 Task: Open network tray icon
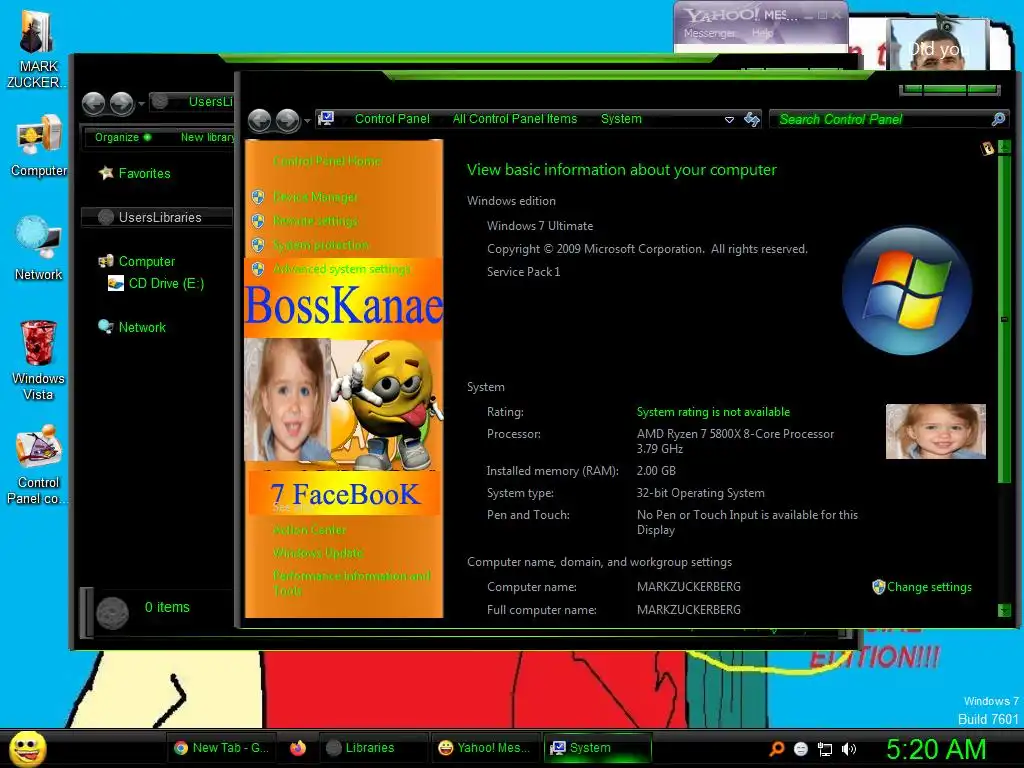pyautogui.click(x=825, y=749)
